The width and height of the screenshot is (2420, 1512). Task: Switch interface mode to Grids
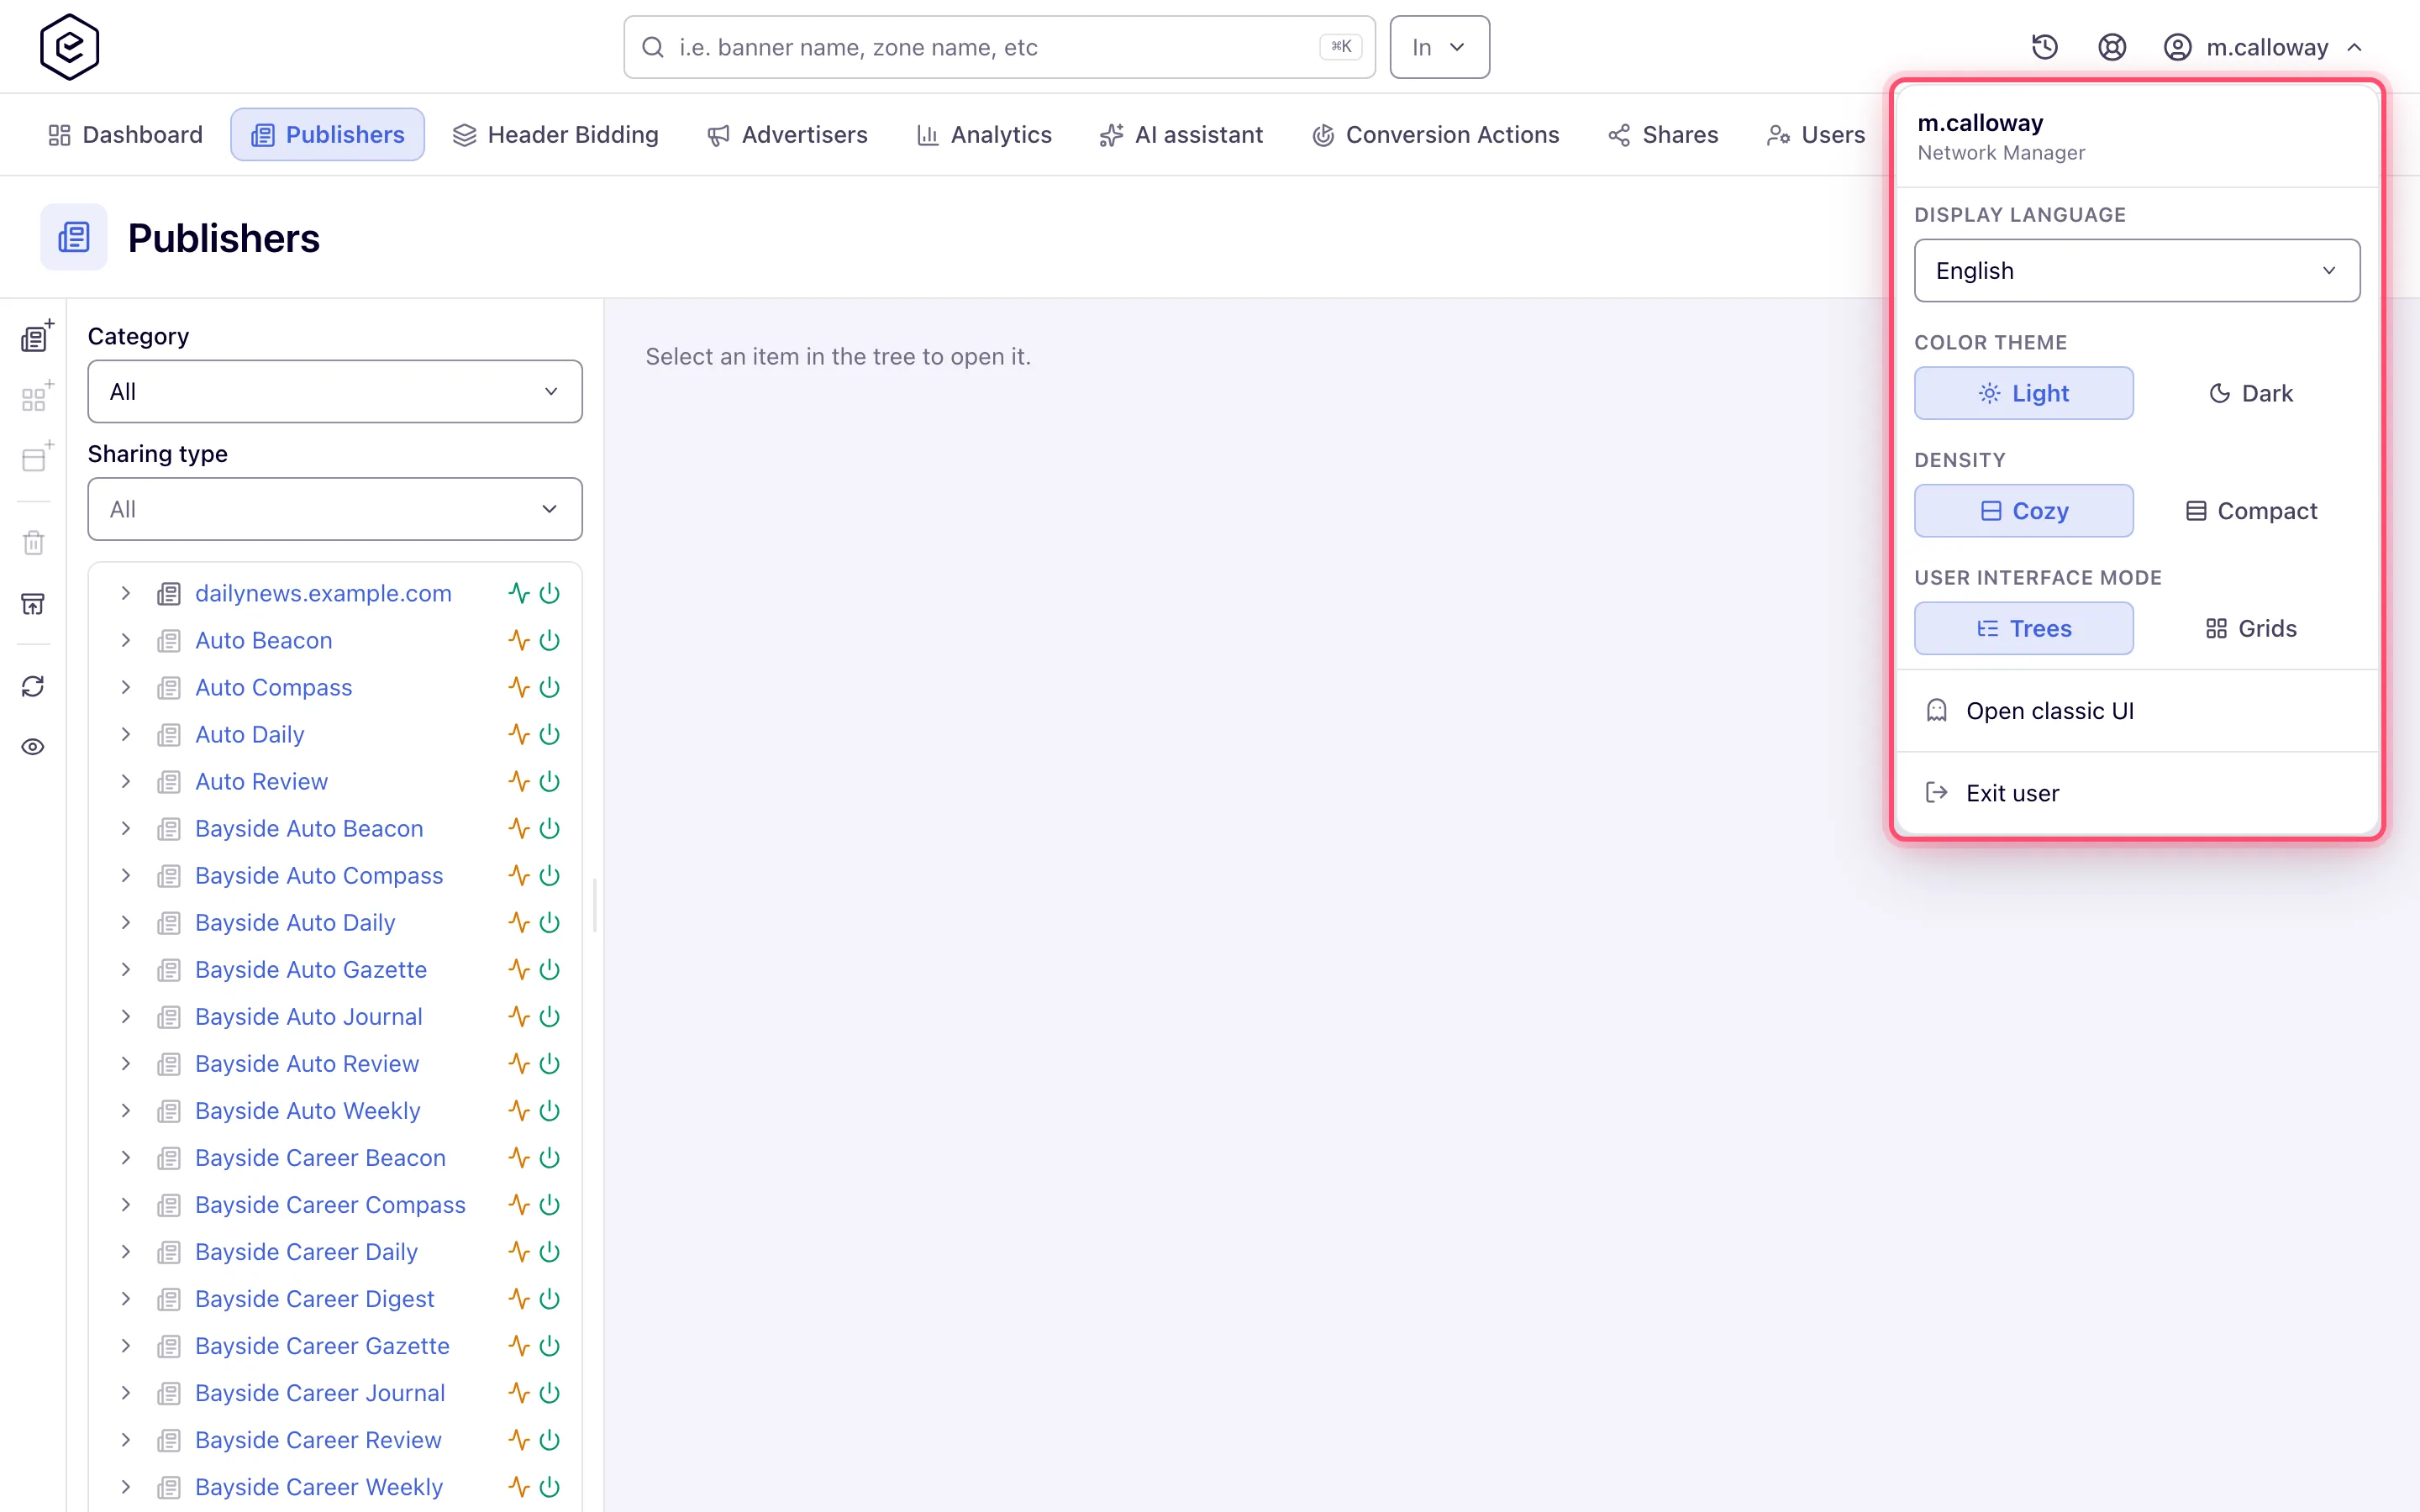point(2250,628)
